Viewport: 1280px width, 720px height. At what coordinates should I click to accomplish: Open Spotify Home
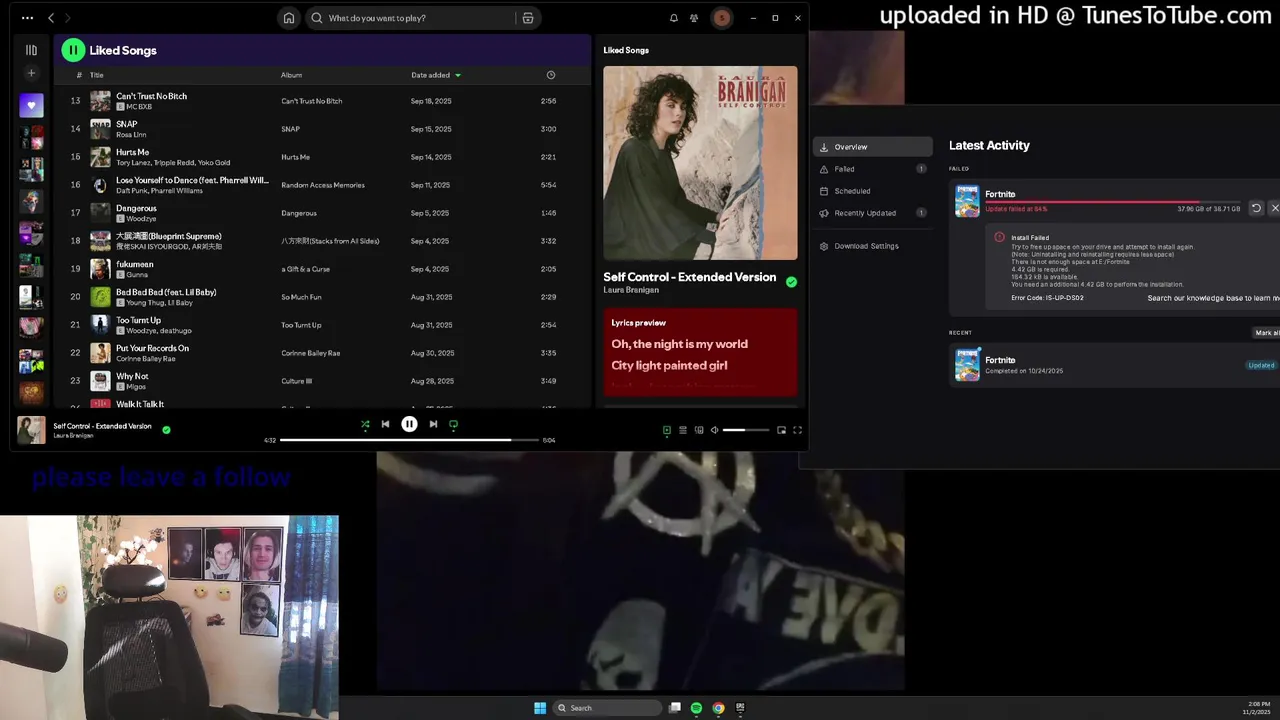(289, 18)
